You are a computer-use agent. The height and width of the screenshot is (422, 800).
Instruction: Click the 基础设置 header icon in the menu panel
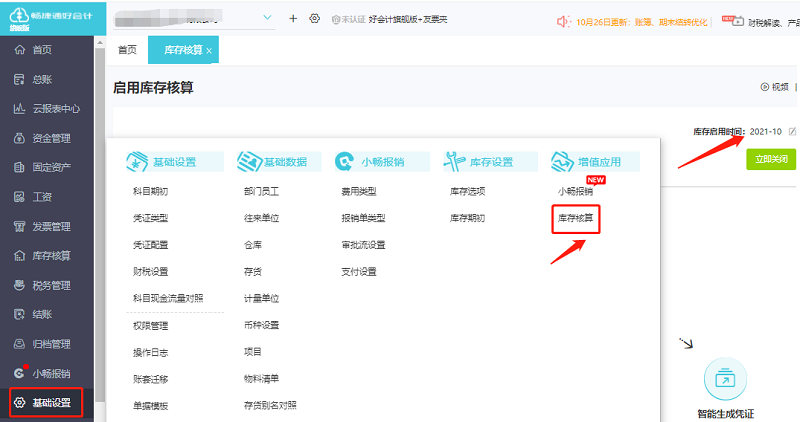coord(137,162)
